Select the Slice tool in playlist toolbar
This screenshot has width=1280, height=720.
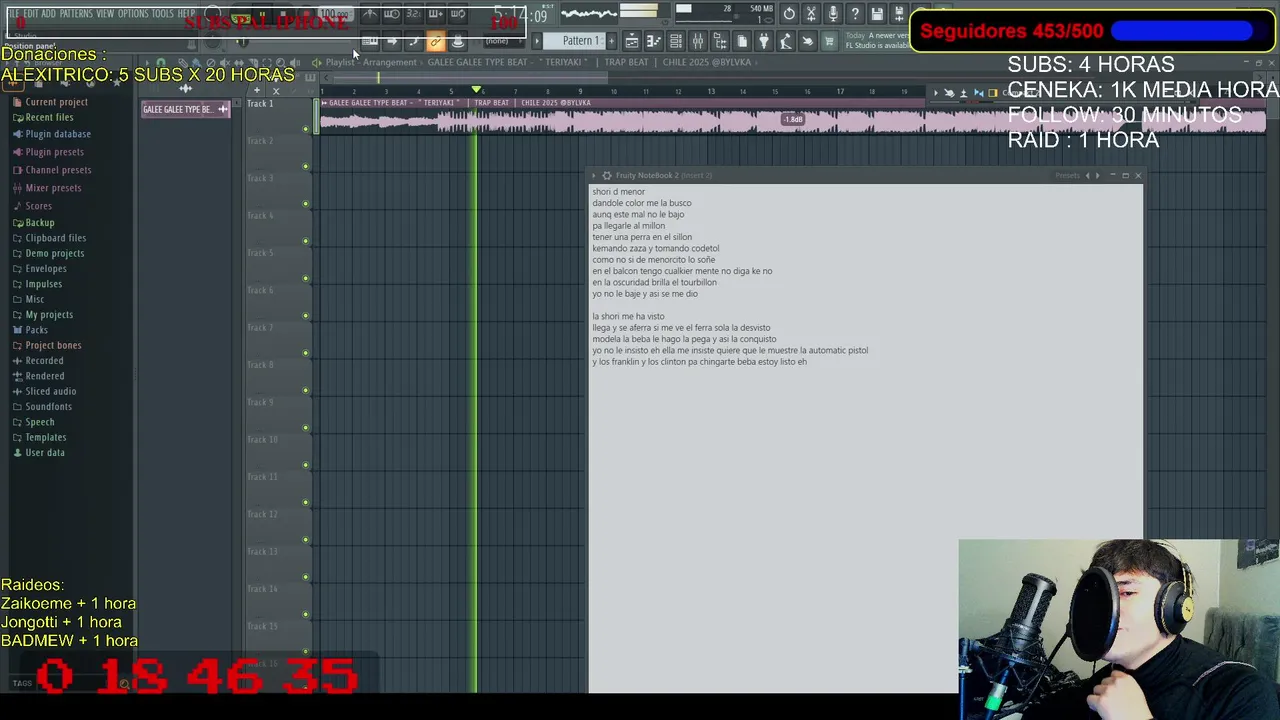pos(254,63)
